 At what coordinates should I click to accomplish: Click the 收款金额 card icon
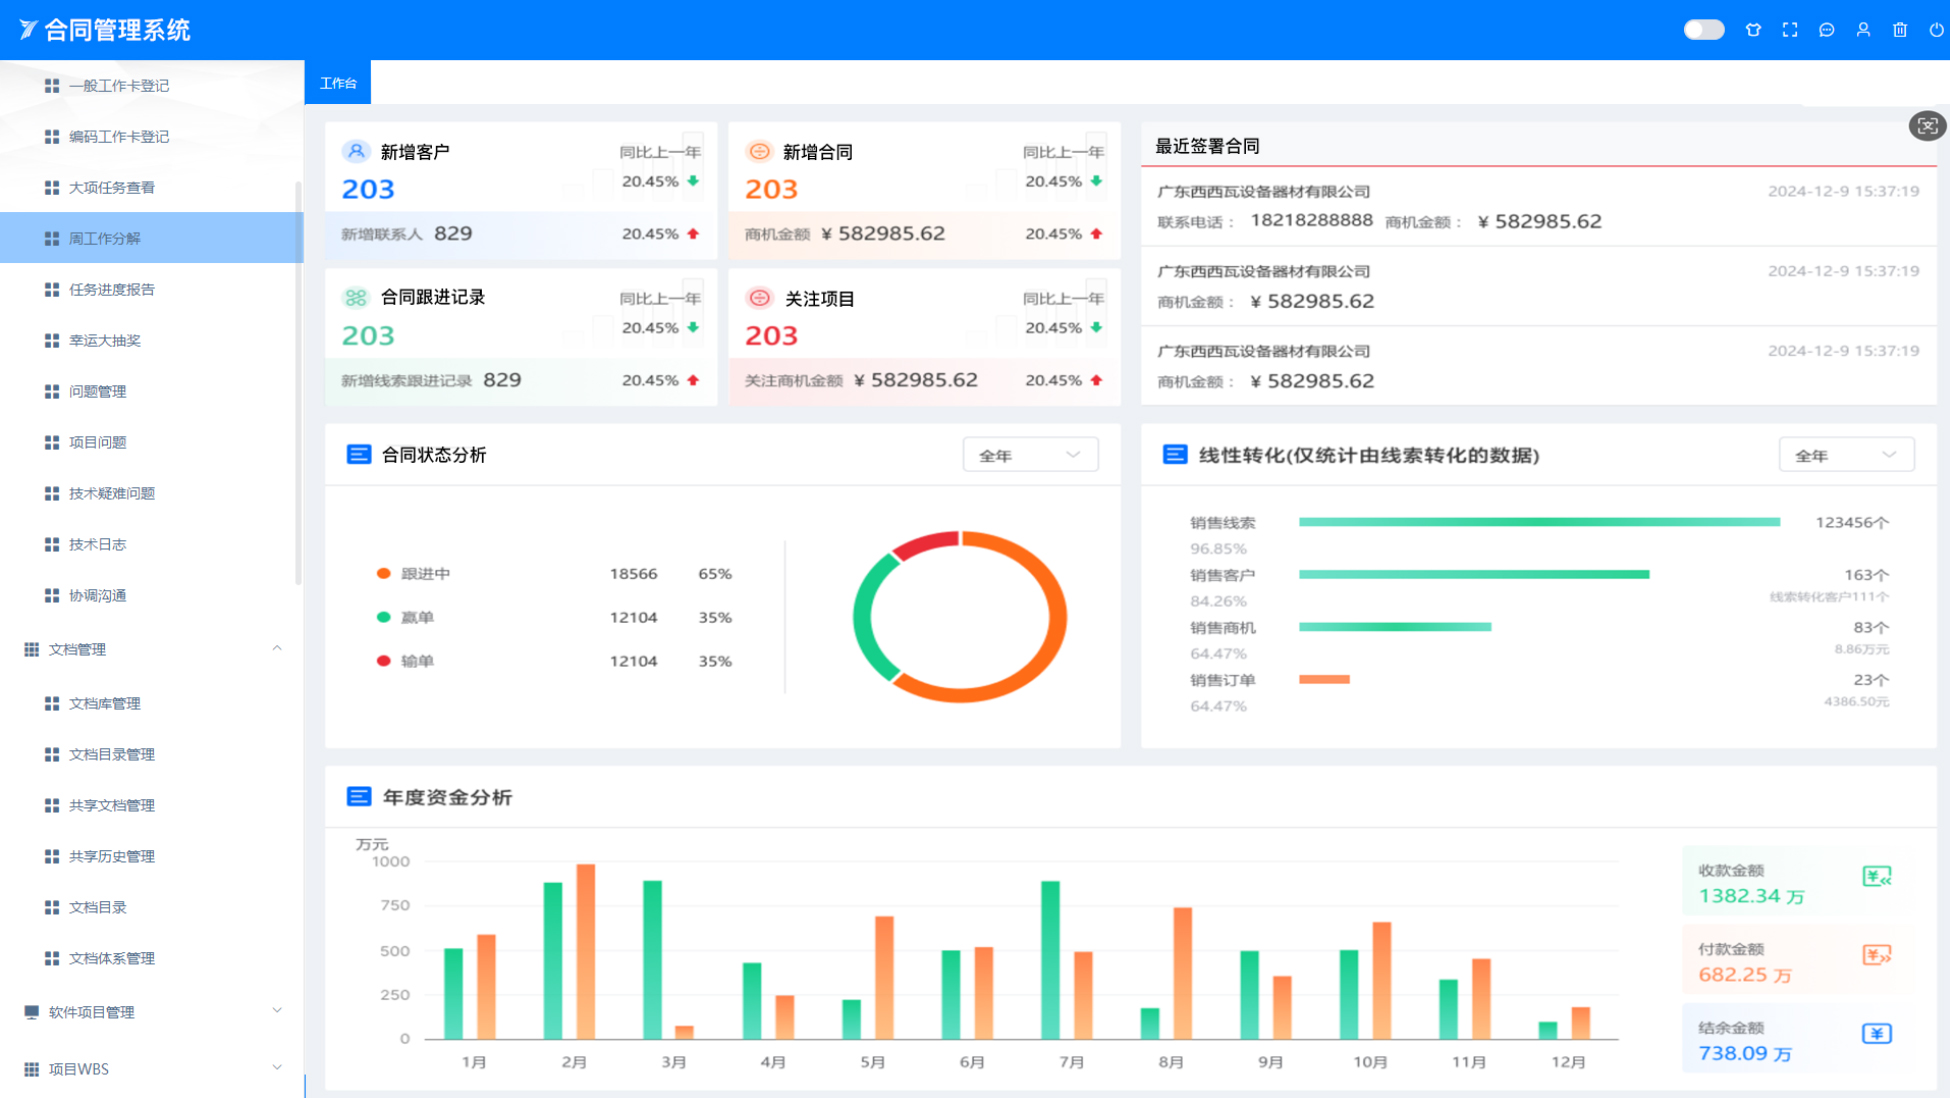pyautogui.click(x=1877, y=877)
